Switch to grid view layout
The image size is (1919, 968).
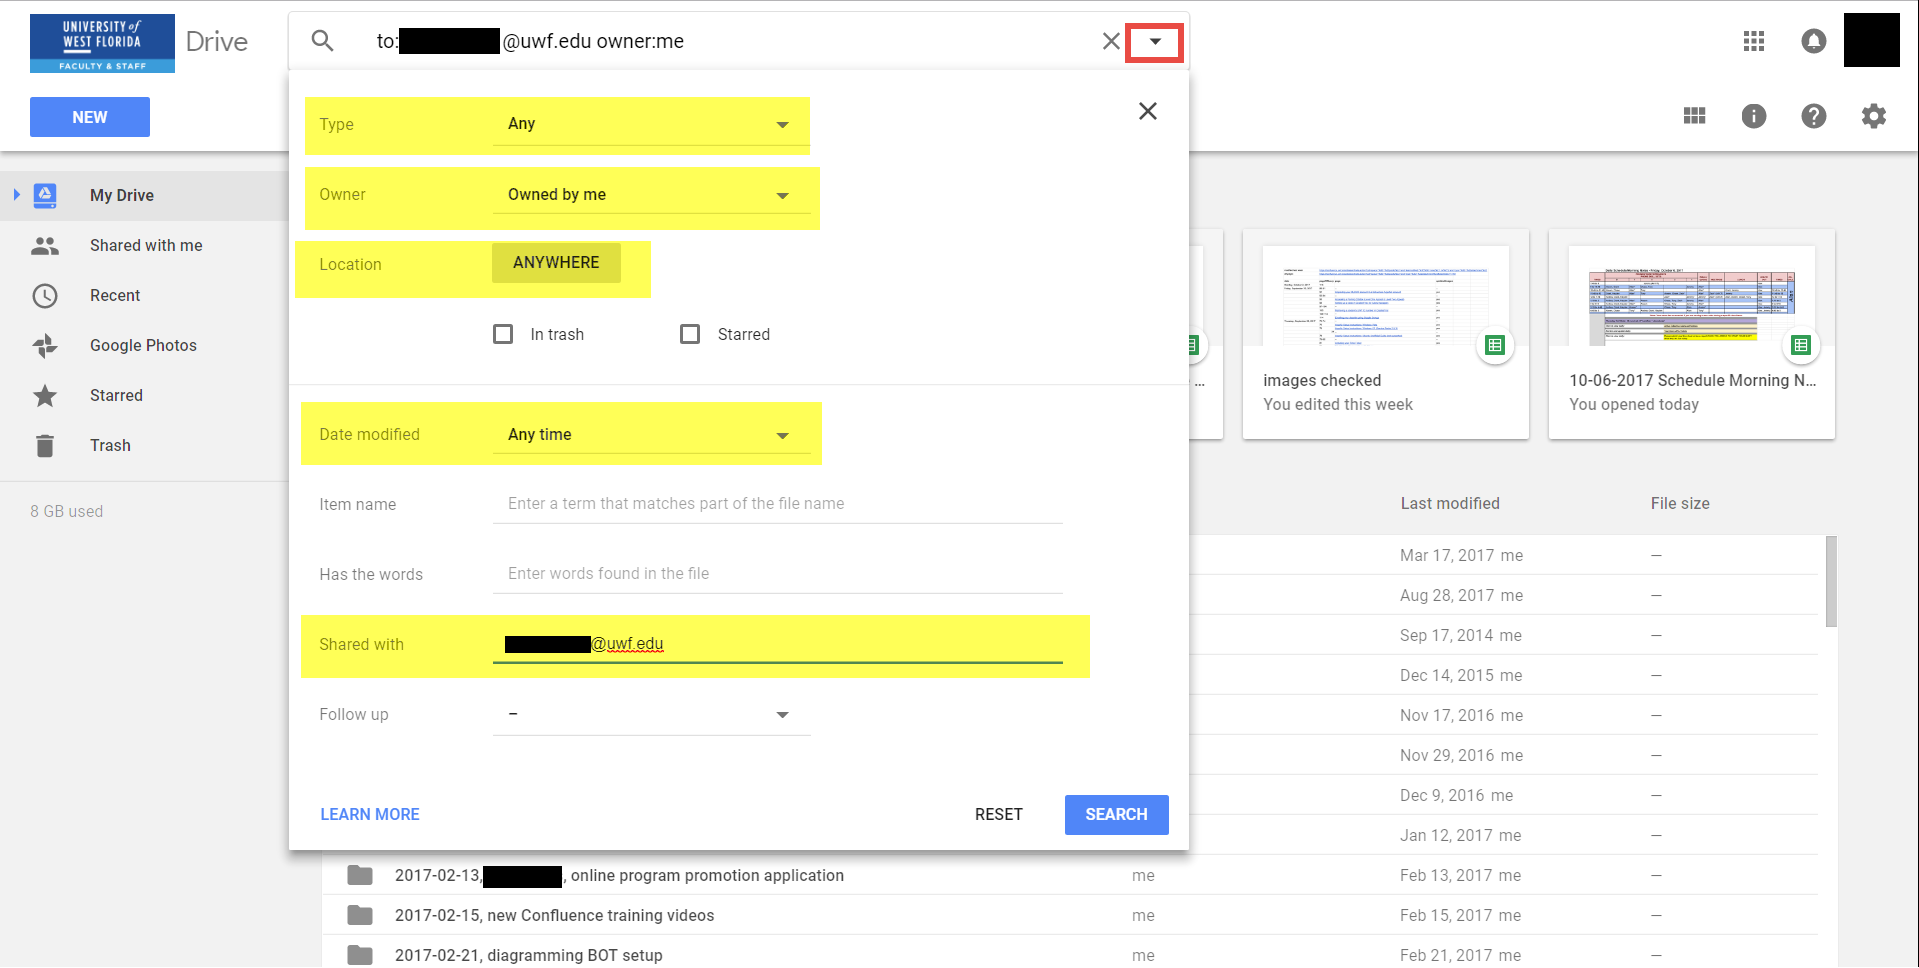pyautogui.click(x=1694, y=116)
